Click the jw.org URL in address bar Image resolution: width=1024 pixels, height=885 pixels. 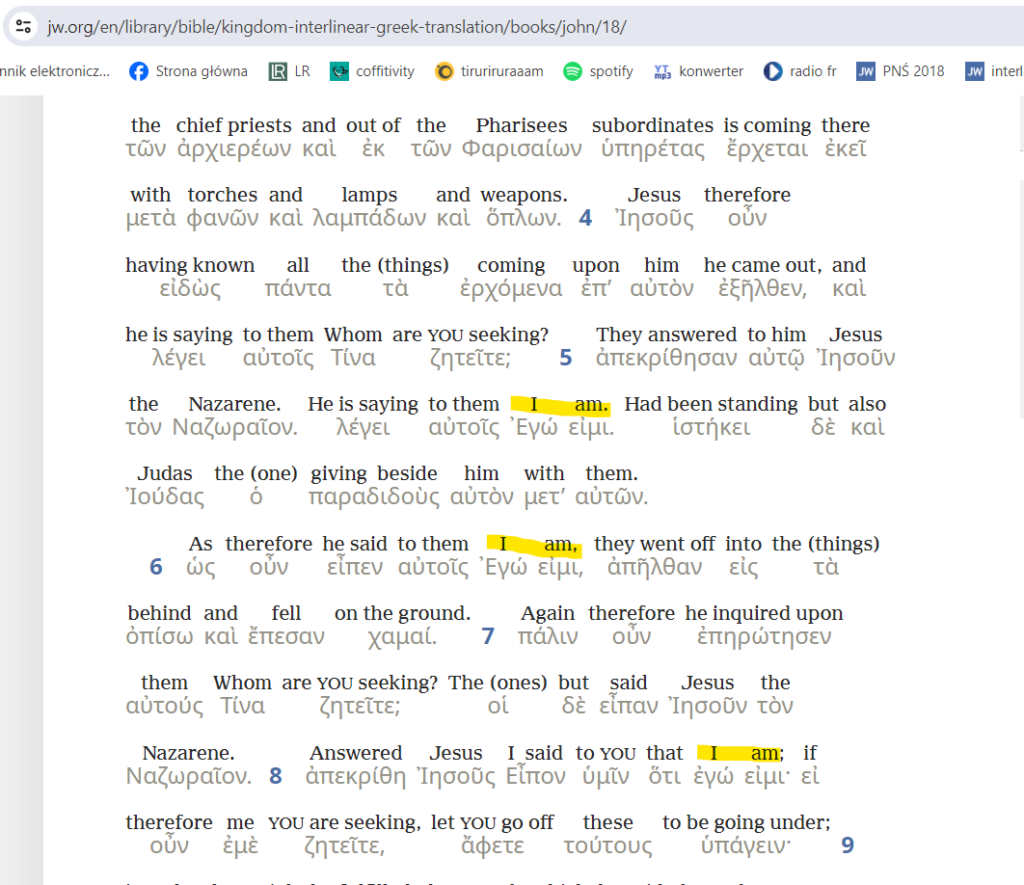(336, 27)
